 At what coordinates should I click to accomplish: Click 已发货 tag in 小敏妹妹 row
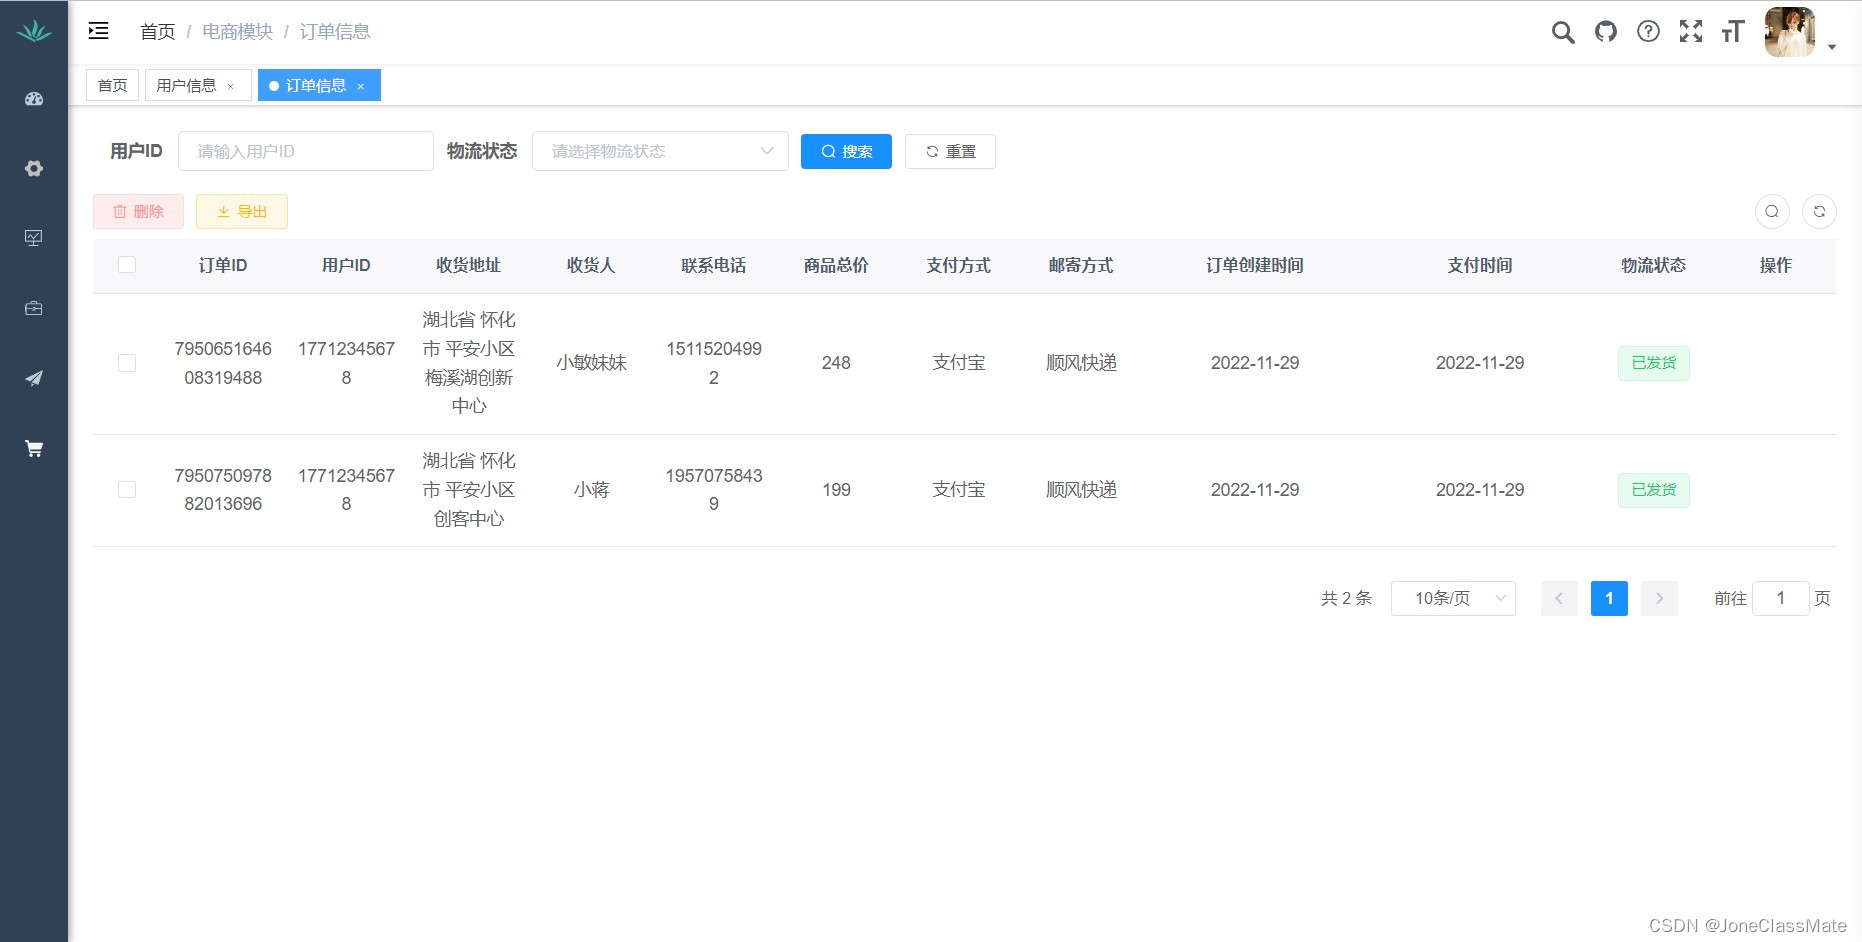pyautogui.click(x=1654, y=363)
